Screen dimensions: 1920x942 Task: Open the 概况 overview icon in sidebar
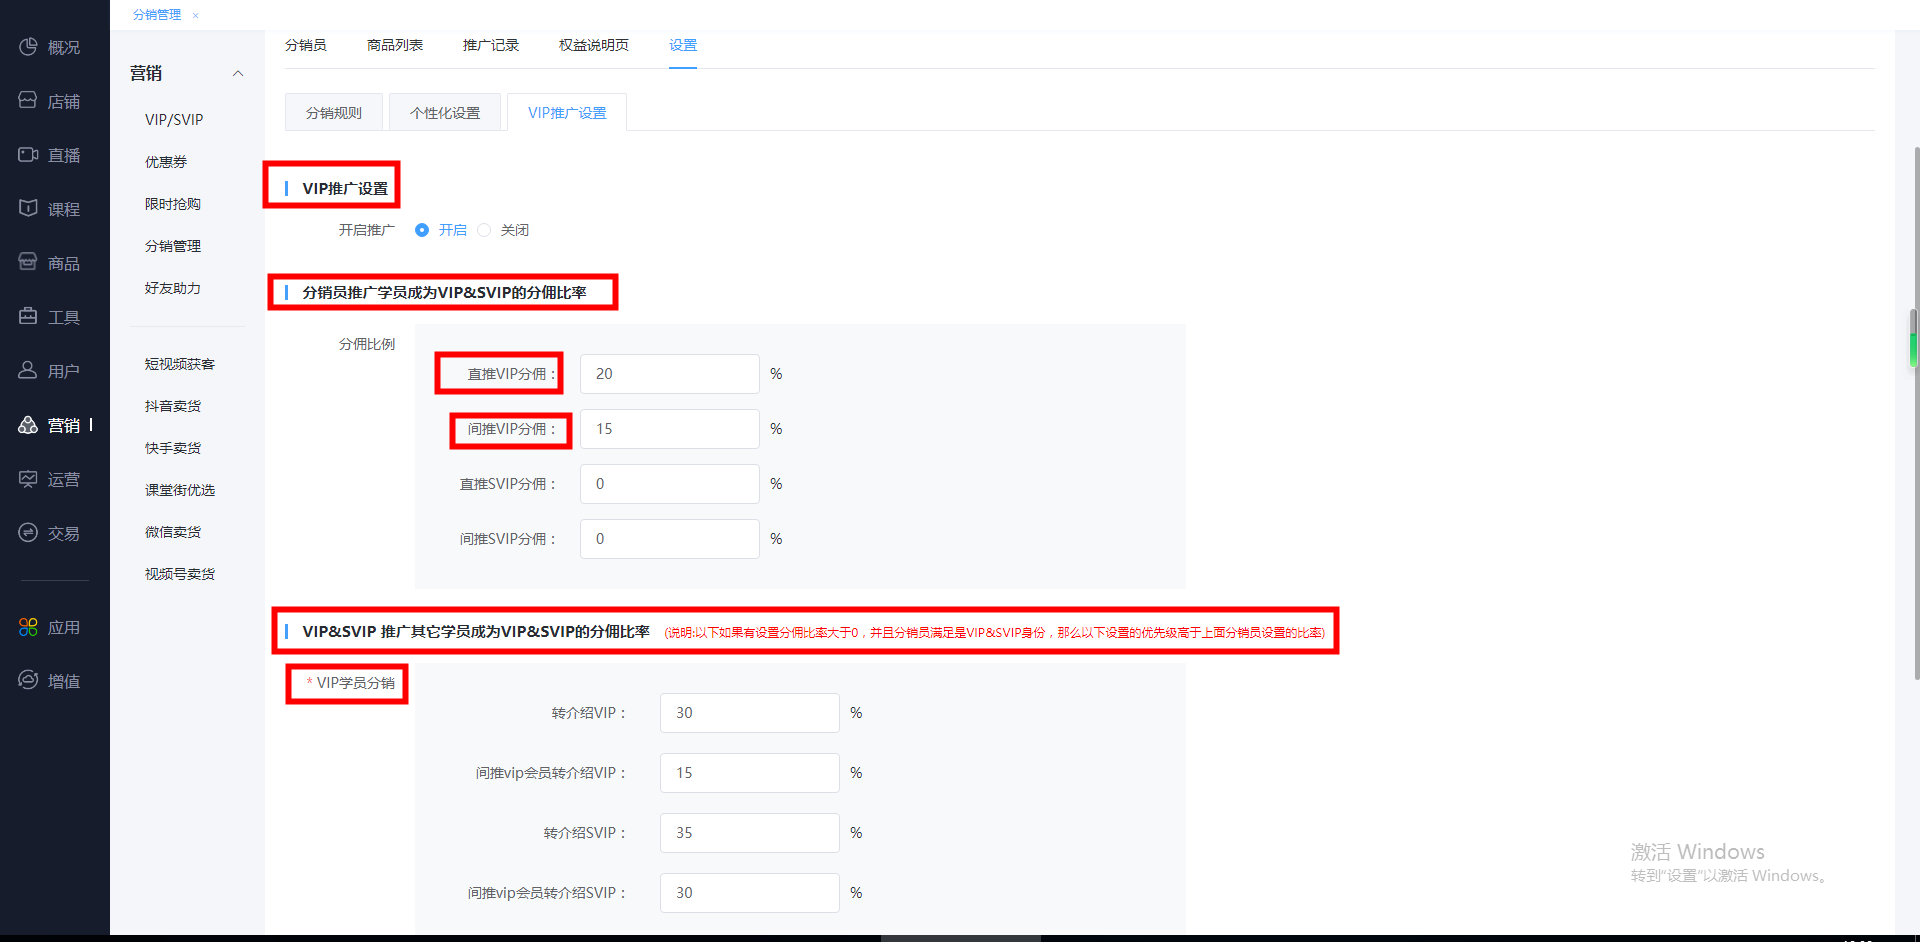pos(28,47)
